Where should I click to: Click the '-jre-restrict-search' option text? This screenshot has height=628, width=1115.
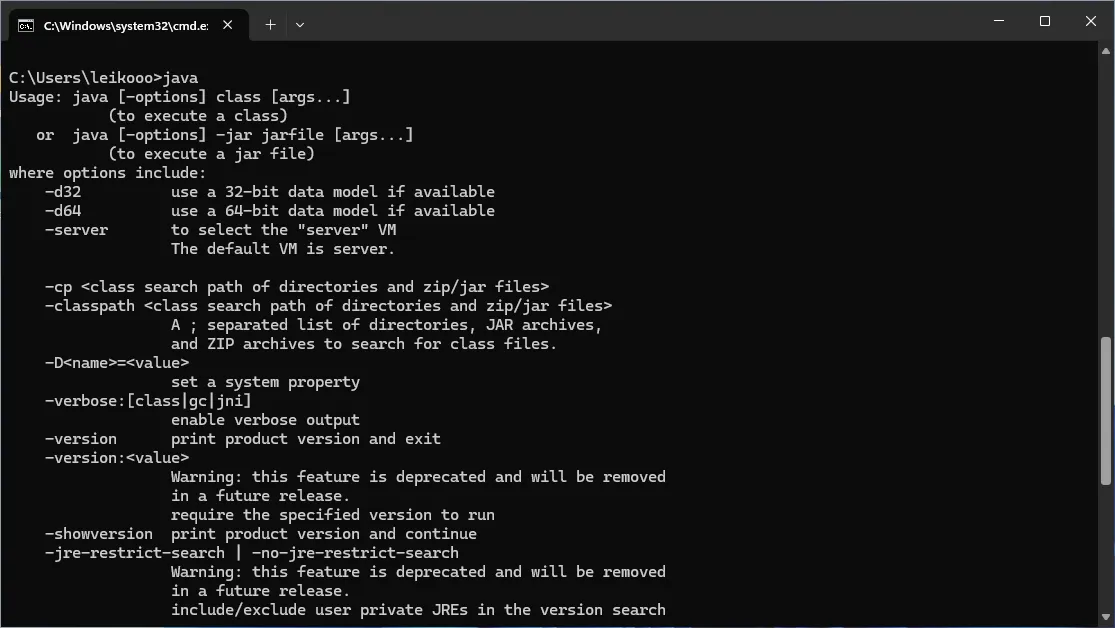pos(135,553)
